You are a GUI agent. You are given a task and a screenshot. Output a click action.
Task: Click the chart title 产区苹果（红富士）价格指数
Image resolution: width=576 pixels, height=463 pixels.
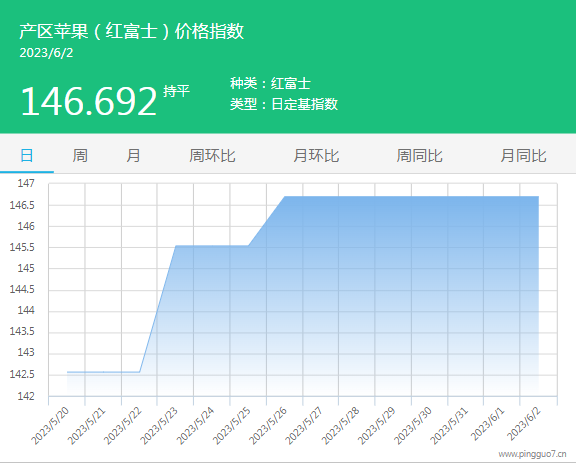coord(132,31)
